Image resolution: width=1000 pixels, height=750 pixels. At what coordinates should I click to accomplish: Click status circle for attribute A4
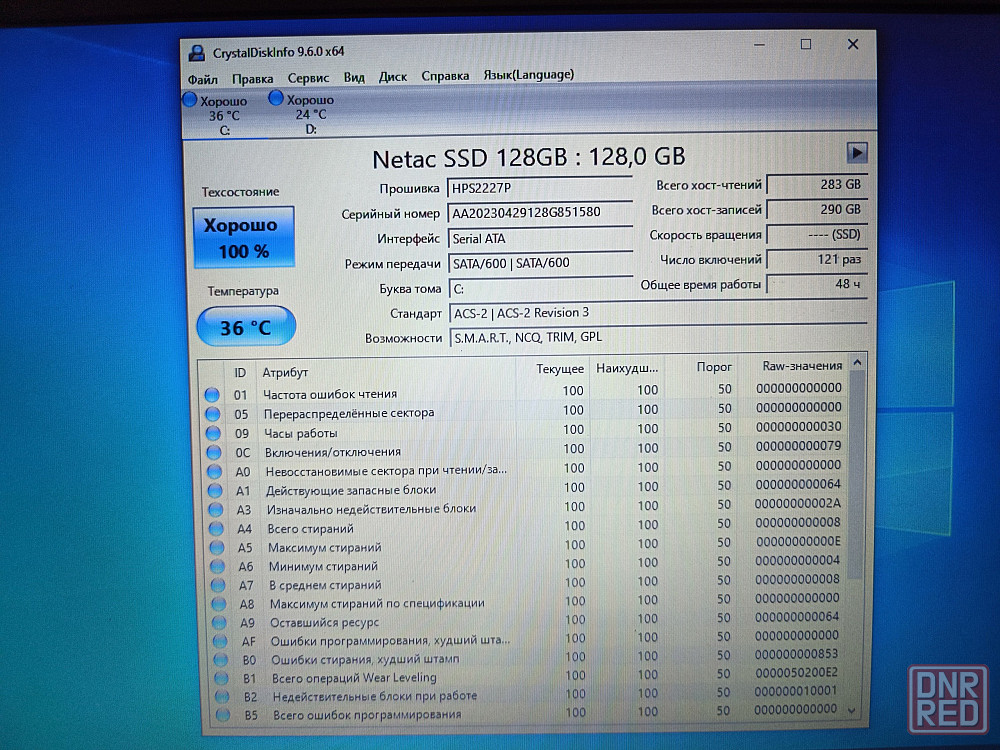coord(216,529)
